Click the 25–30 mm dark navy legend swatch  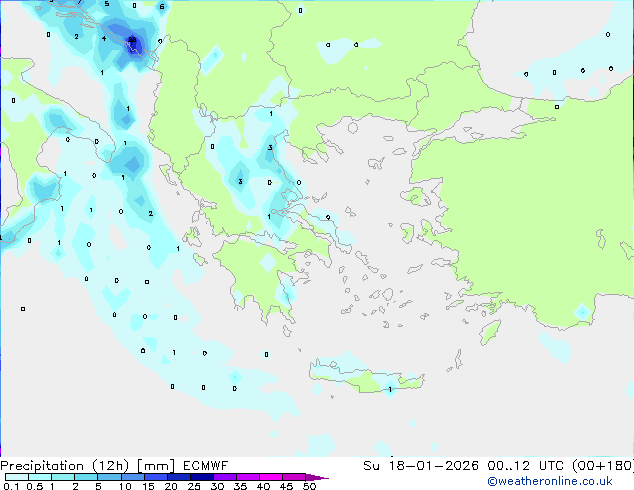pos(202,477)
